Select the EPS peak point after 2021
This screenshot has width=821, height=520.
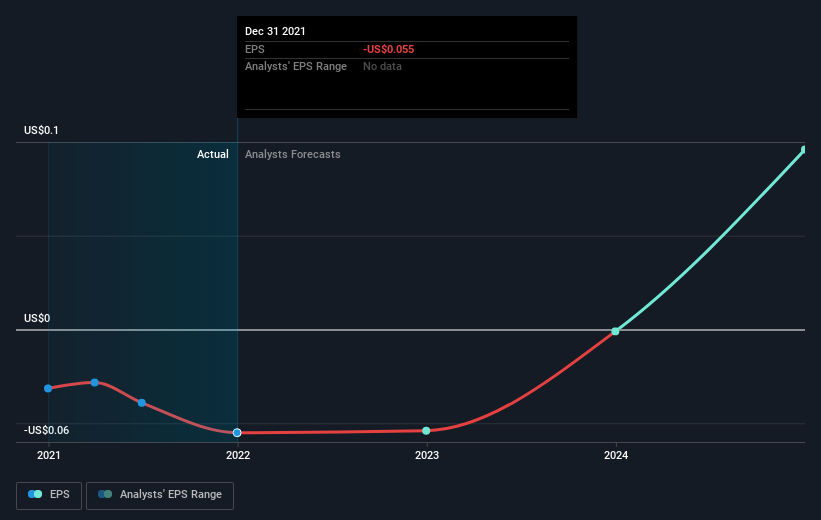click(95, 382)
